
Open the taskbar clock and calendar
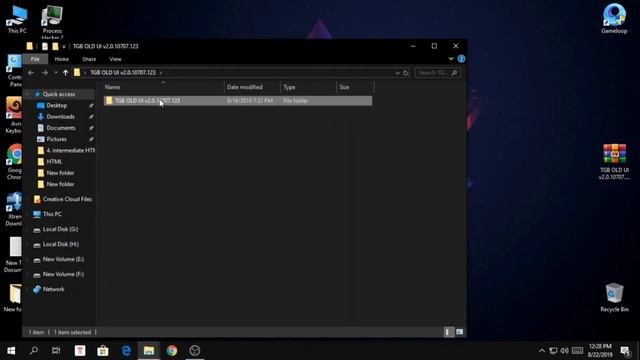(600, 351)
